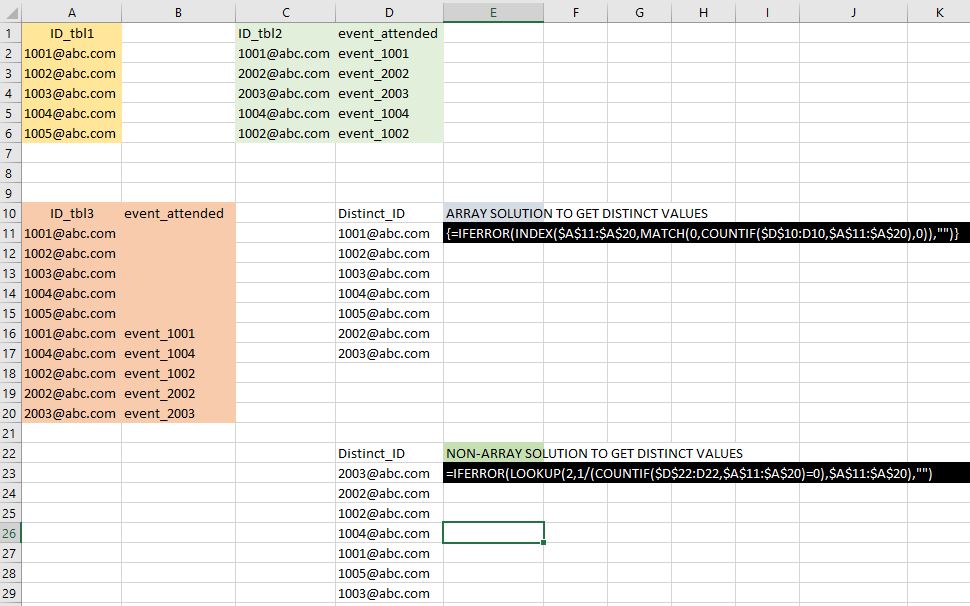Select cell A20 containing 2003@abc.com
The height and width of the screenshot is (606, 970).
tap(72, 413)
